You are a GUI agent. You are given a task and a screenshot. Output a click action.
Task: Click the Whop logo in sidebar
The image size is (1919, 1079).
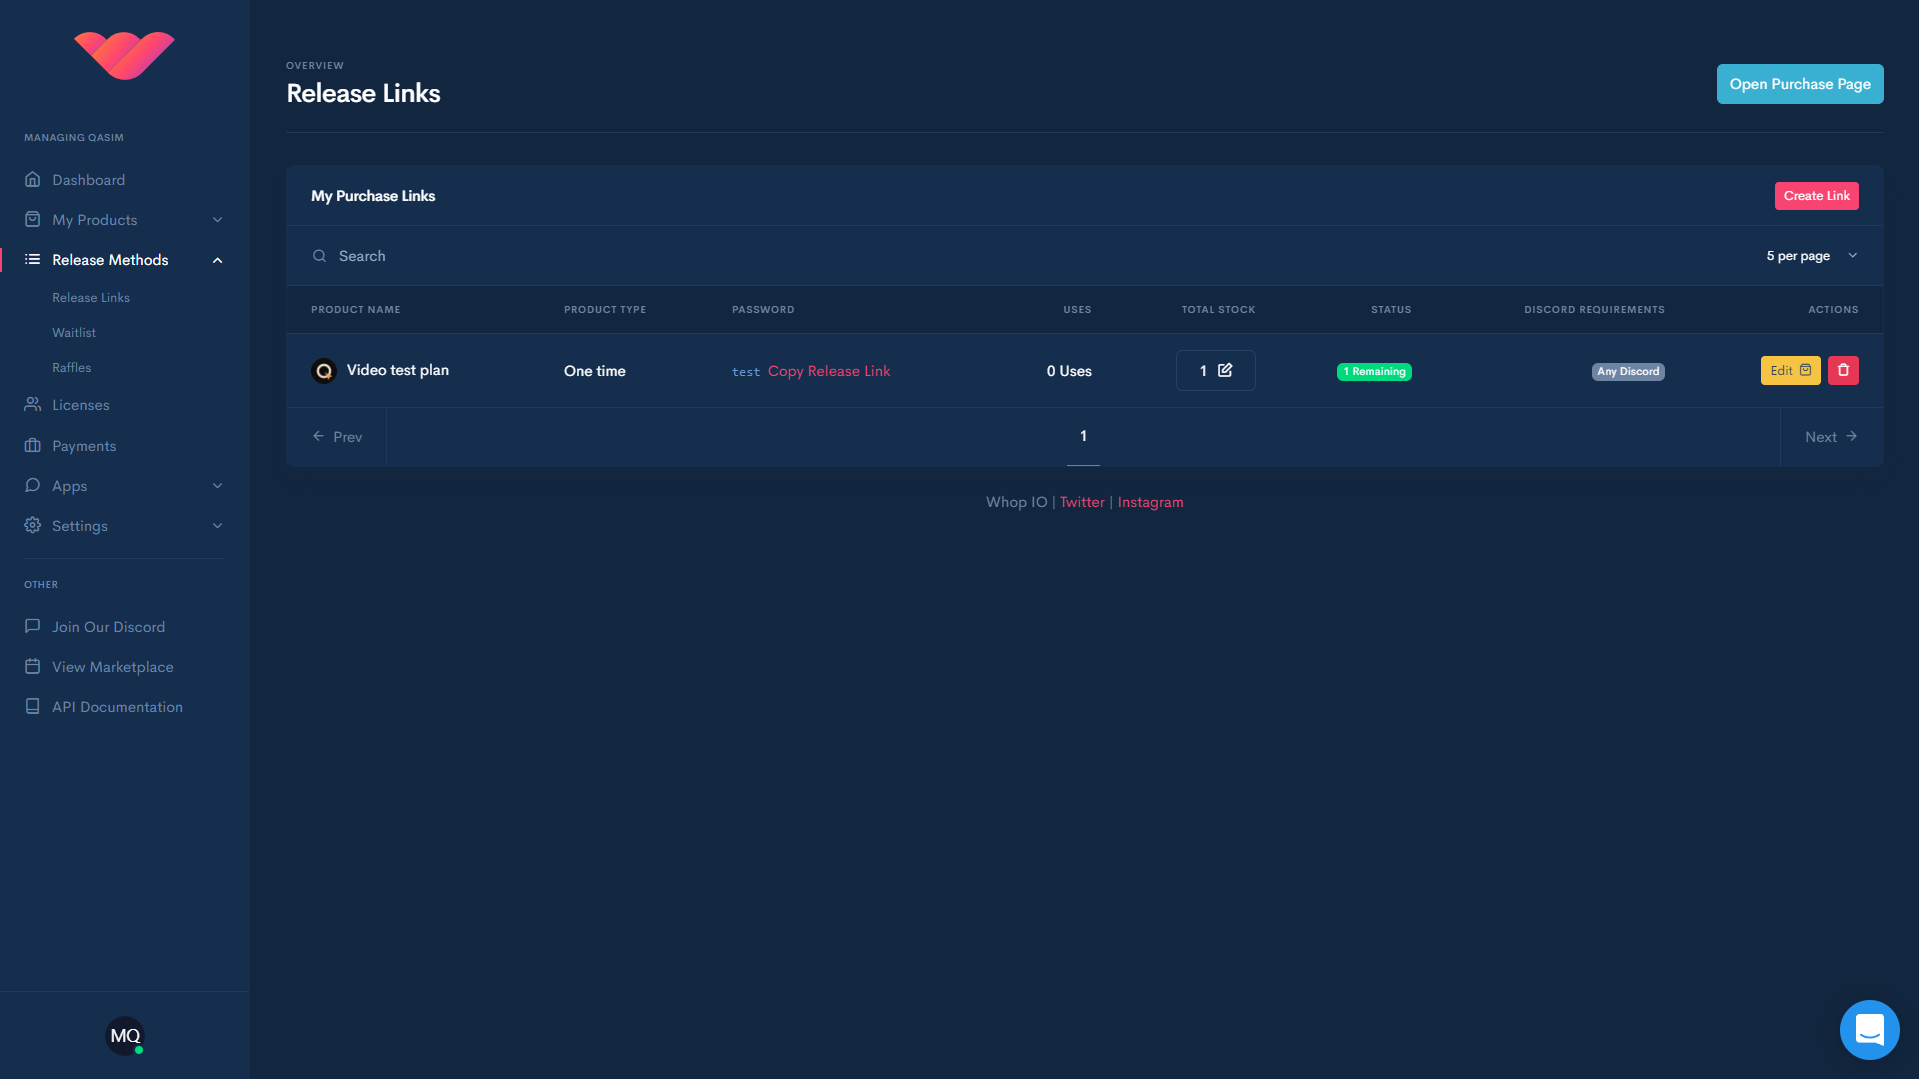(124, 55)
